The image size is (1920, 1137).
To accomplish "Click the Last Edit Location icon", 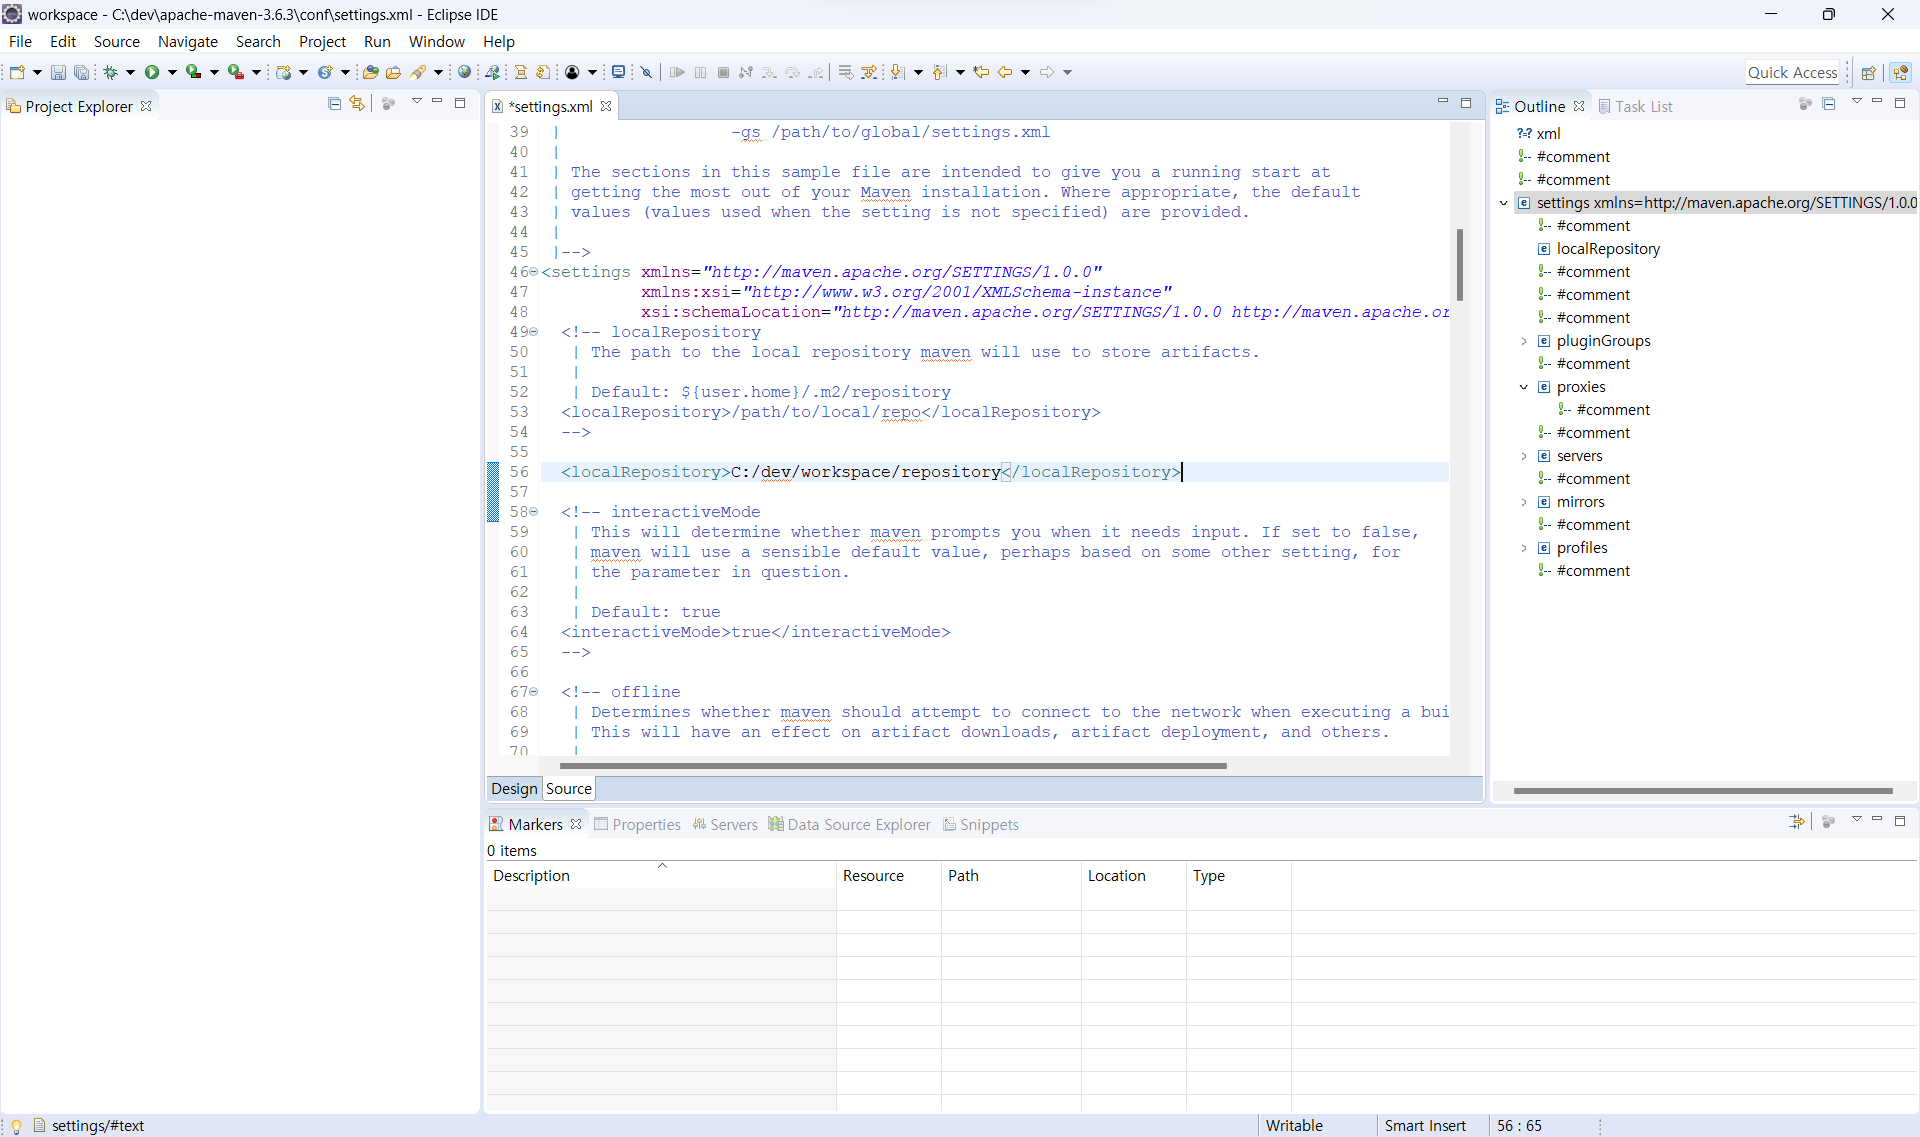I will [981, 72].
